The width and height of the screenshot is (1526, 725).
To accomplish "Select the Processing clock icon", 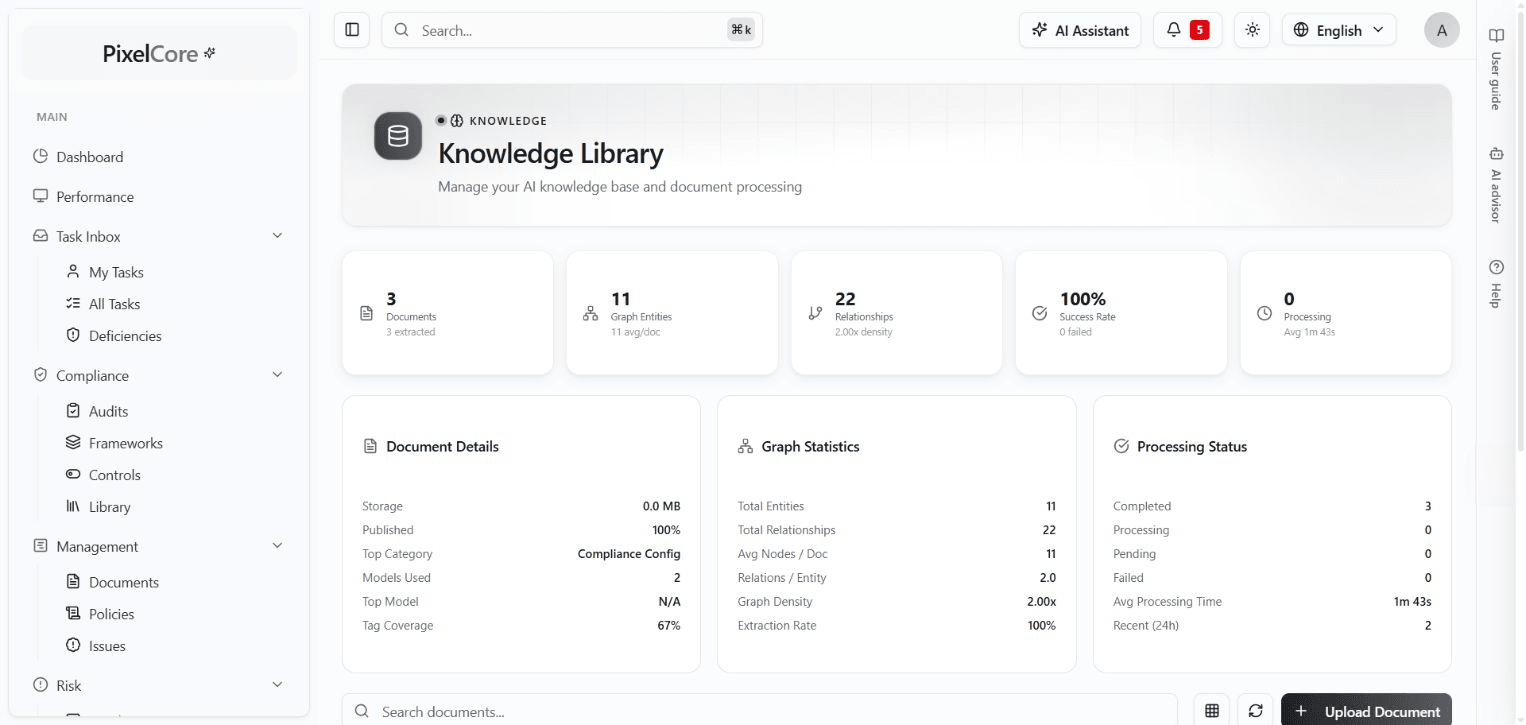I will pyautogui.click(x=1264, y=313).
